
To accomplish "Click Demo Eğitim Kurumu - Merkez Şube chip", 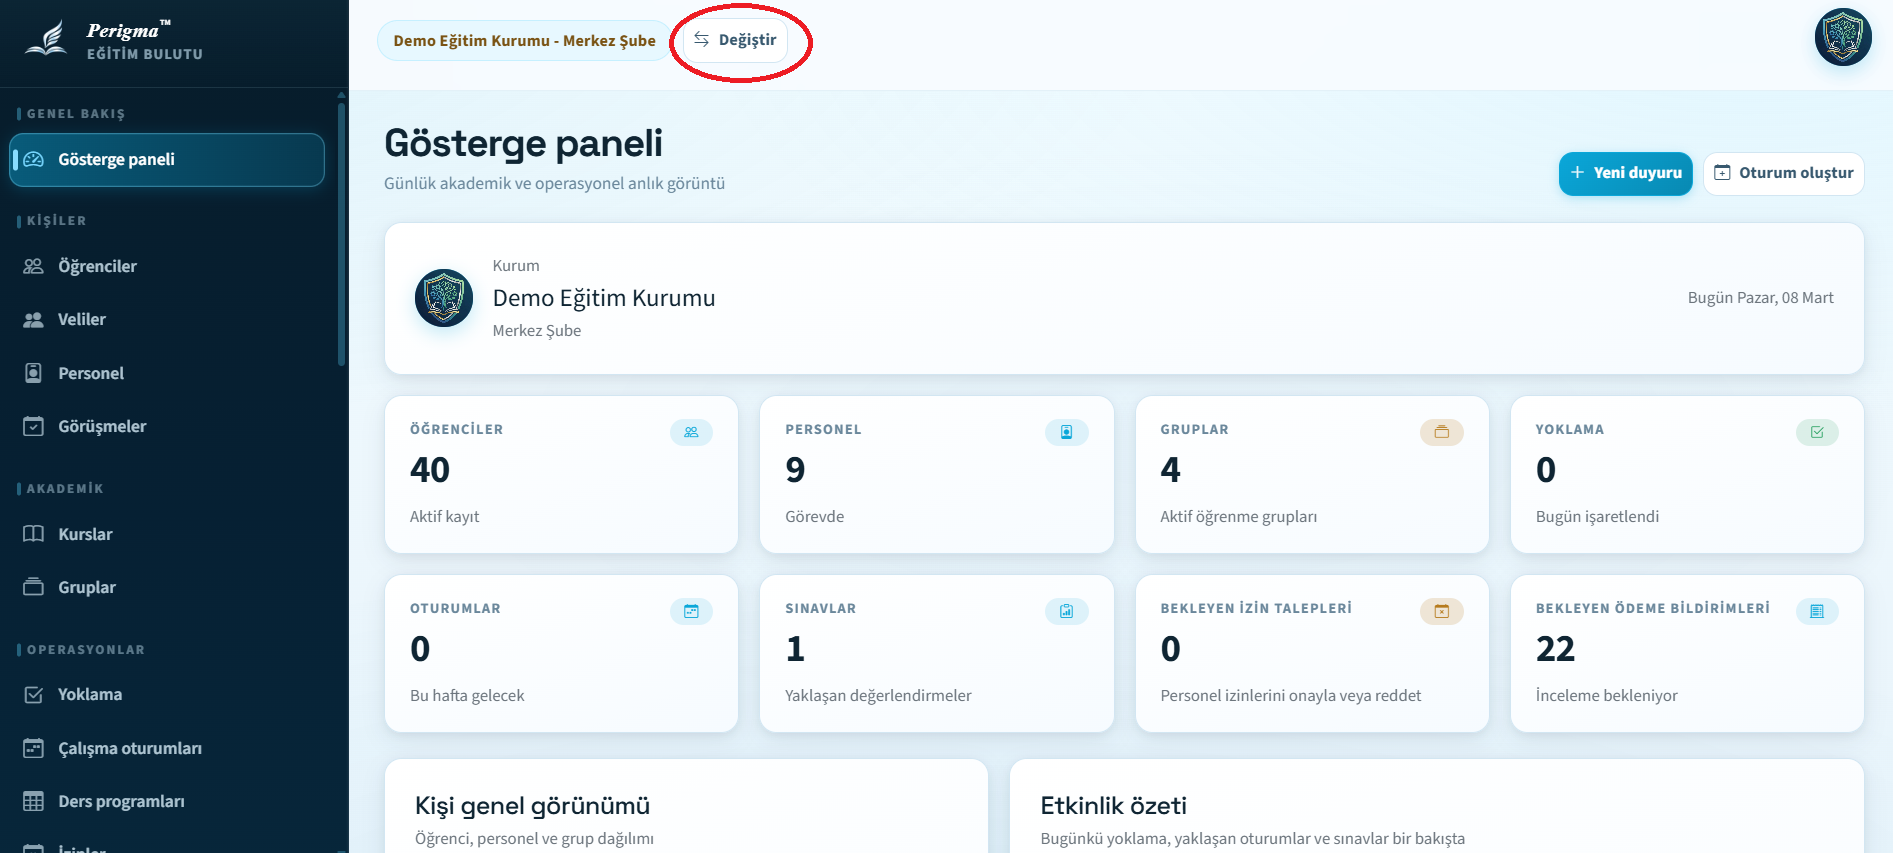I will pos(524,41).
